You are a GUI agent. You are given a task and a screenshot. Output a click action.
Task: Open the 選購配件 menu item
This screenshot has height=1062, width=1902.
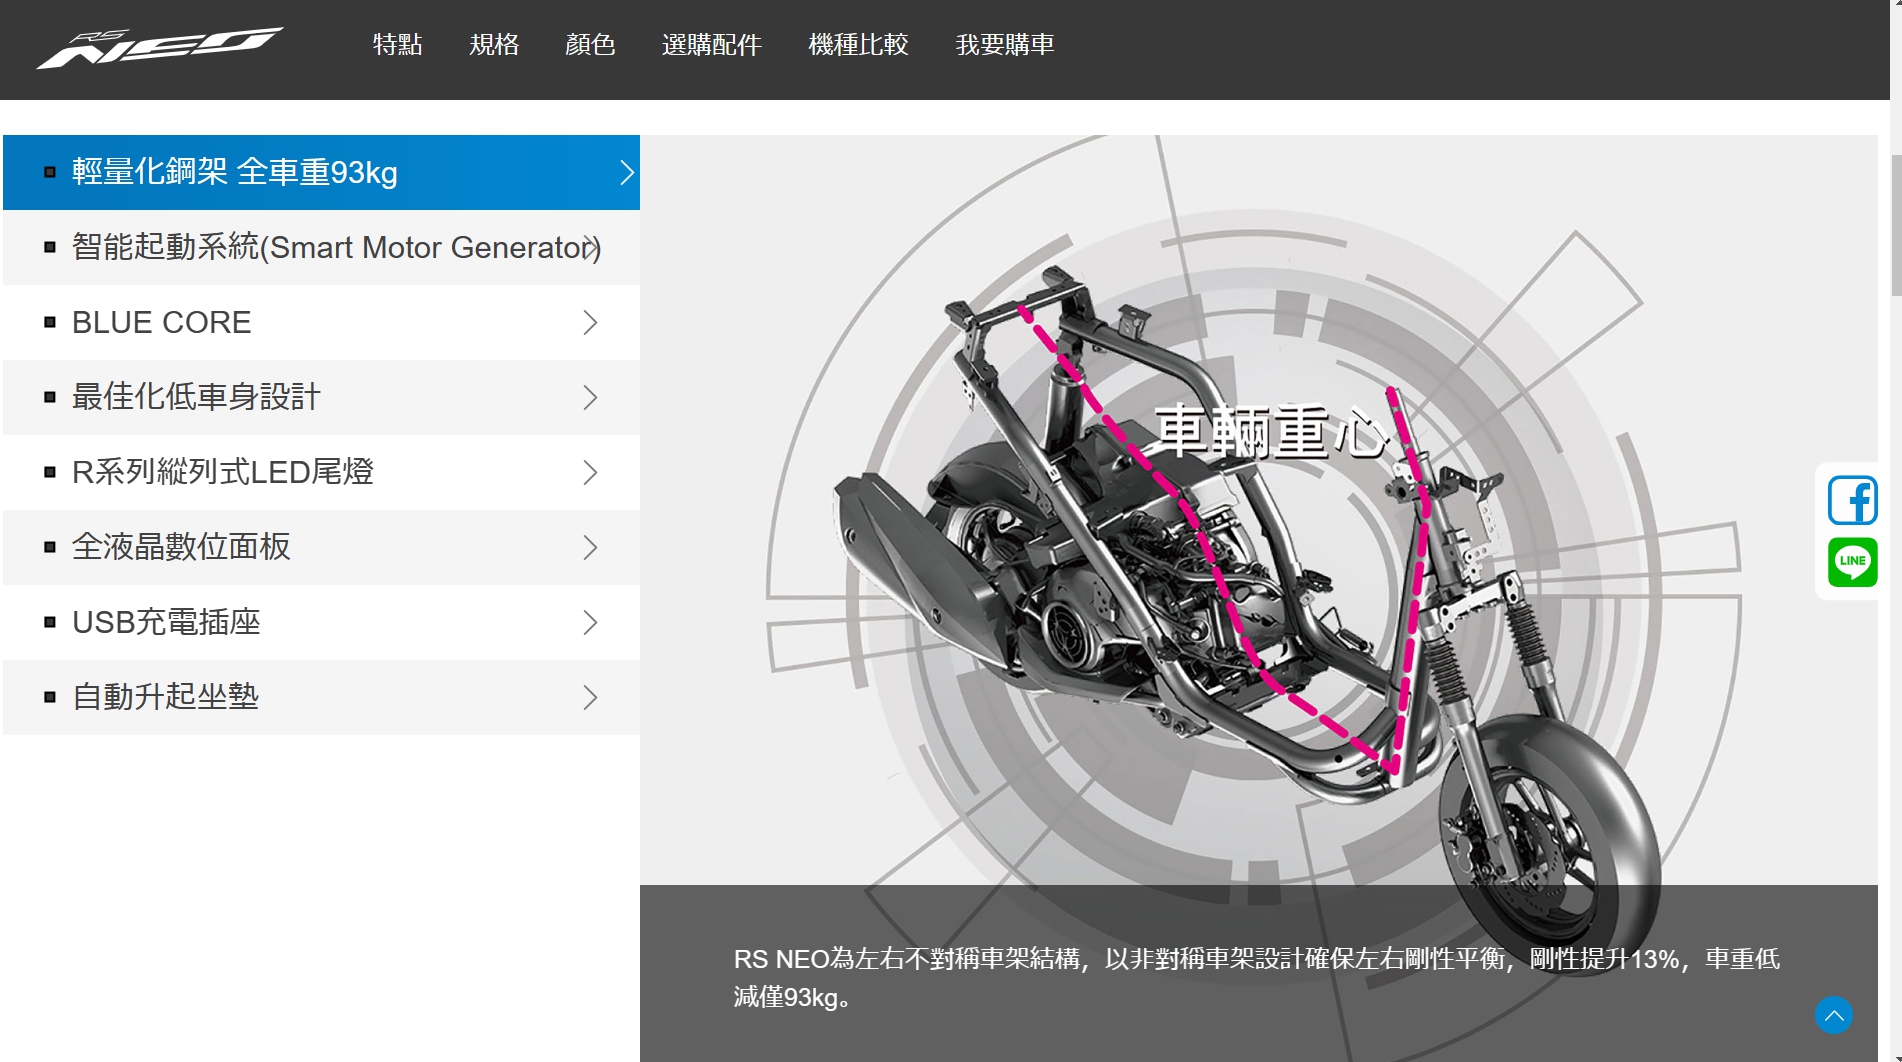point(711,45)
